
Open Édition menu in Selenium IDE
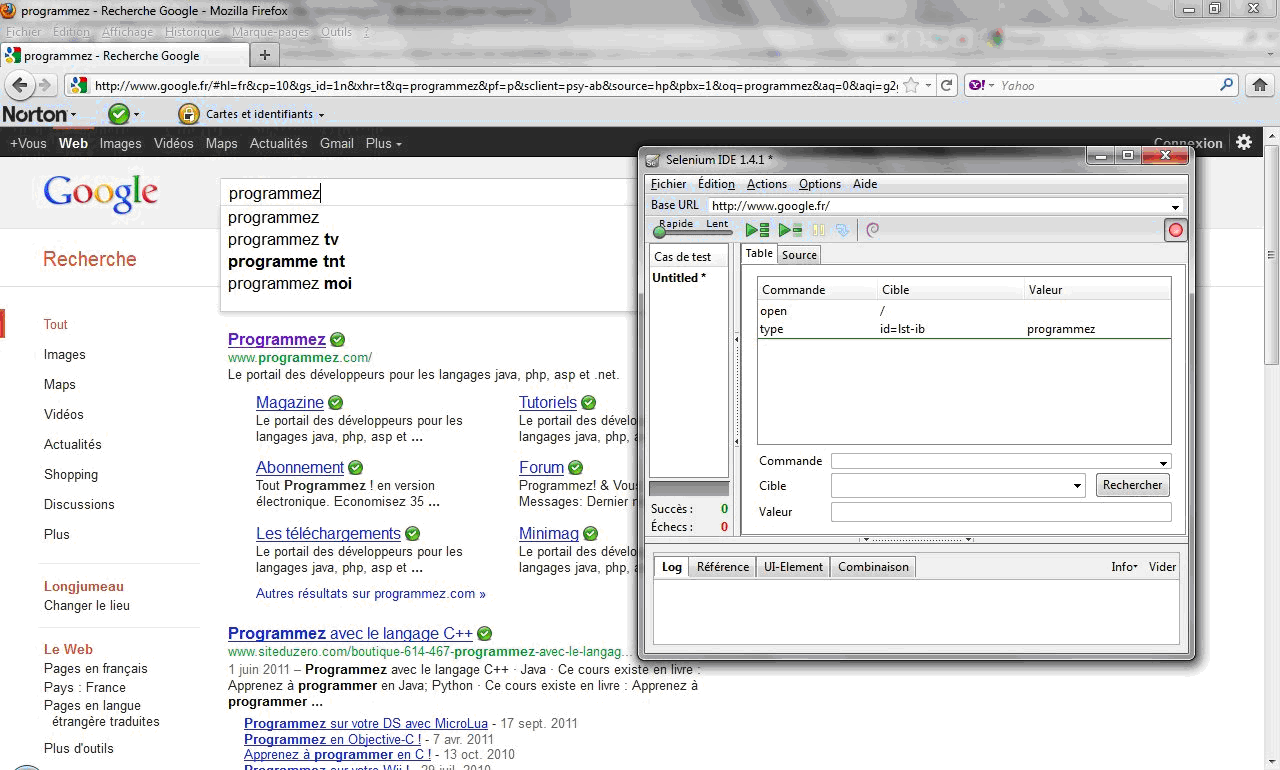tap(716, 184)
